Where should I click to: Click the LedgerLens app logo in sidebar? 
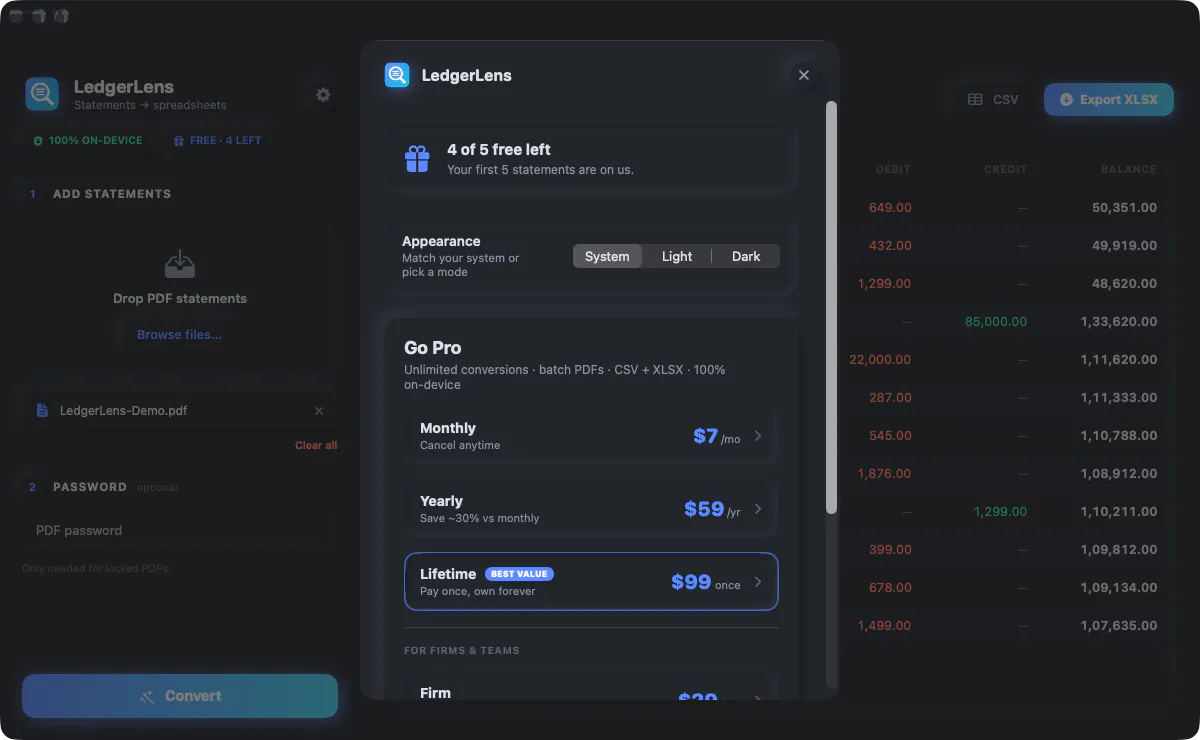(x=42, y=94)
